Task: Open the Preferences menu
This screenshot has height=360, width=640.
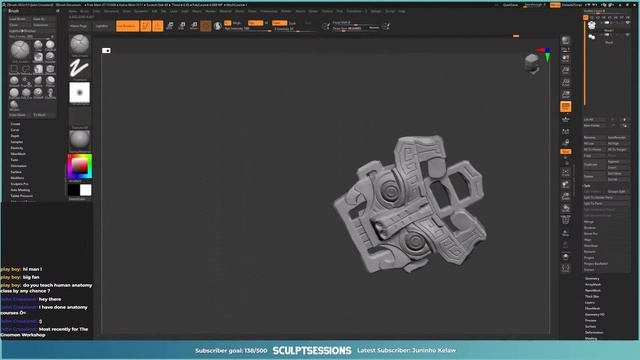Action: point(269,11)
